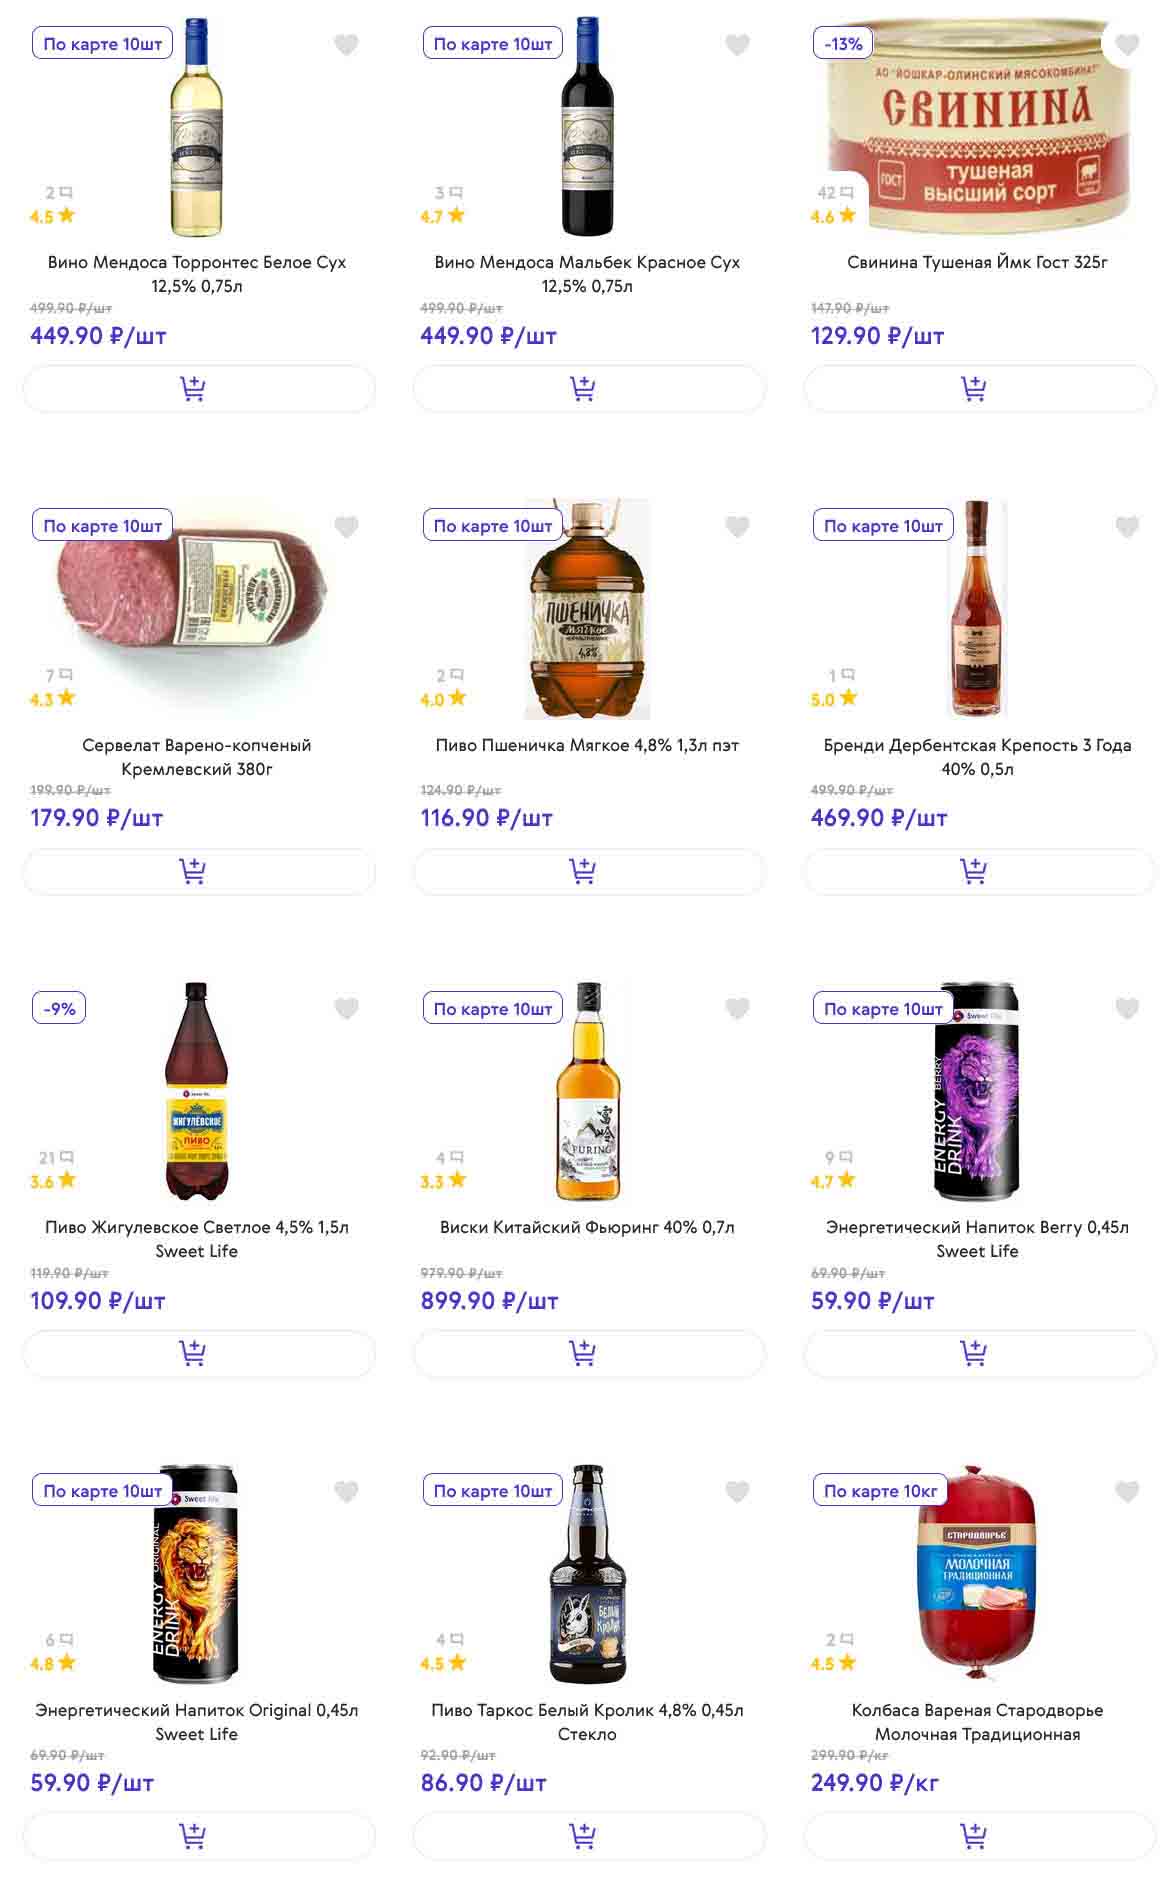Open Свинина Тушеная Ймк Гост 325г link
1170x1884 pixels.
[977, 263]
